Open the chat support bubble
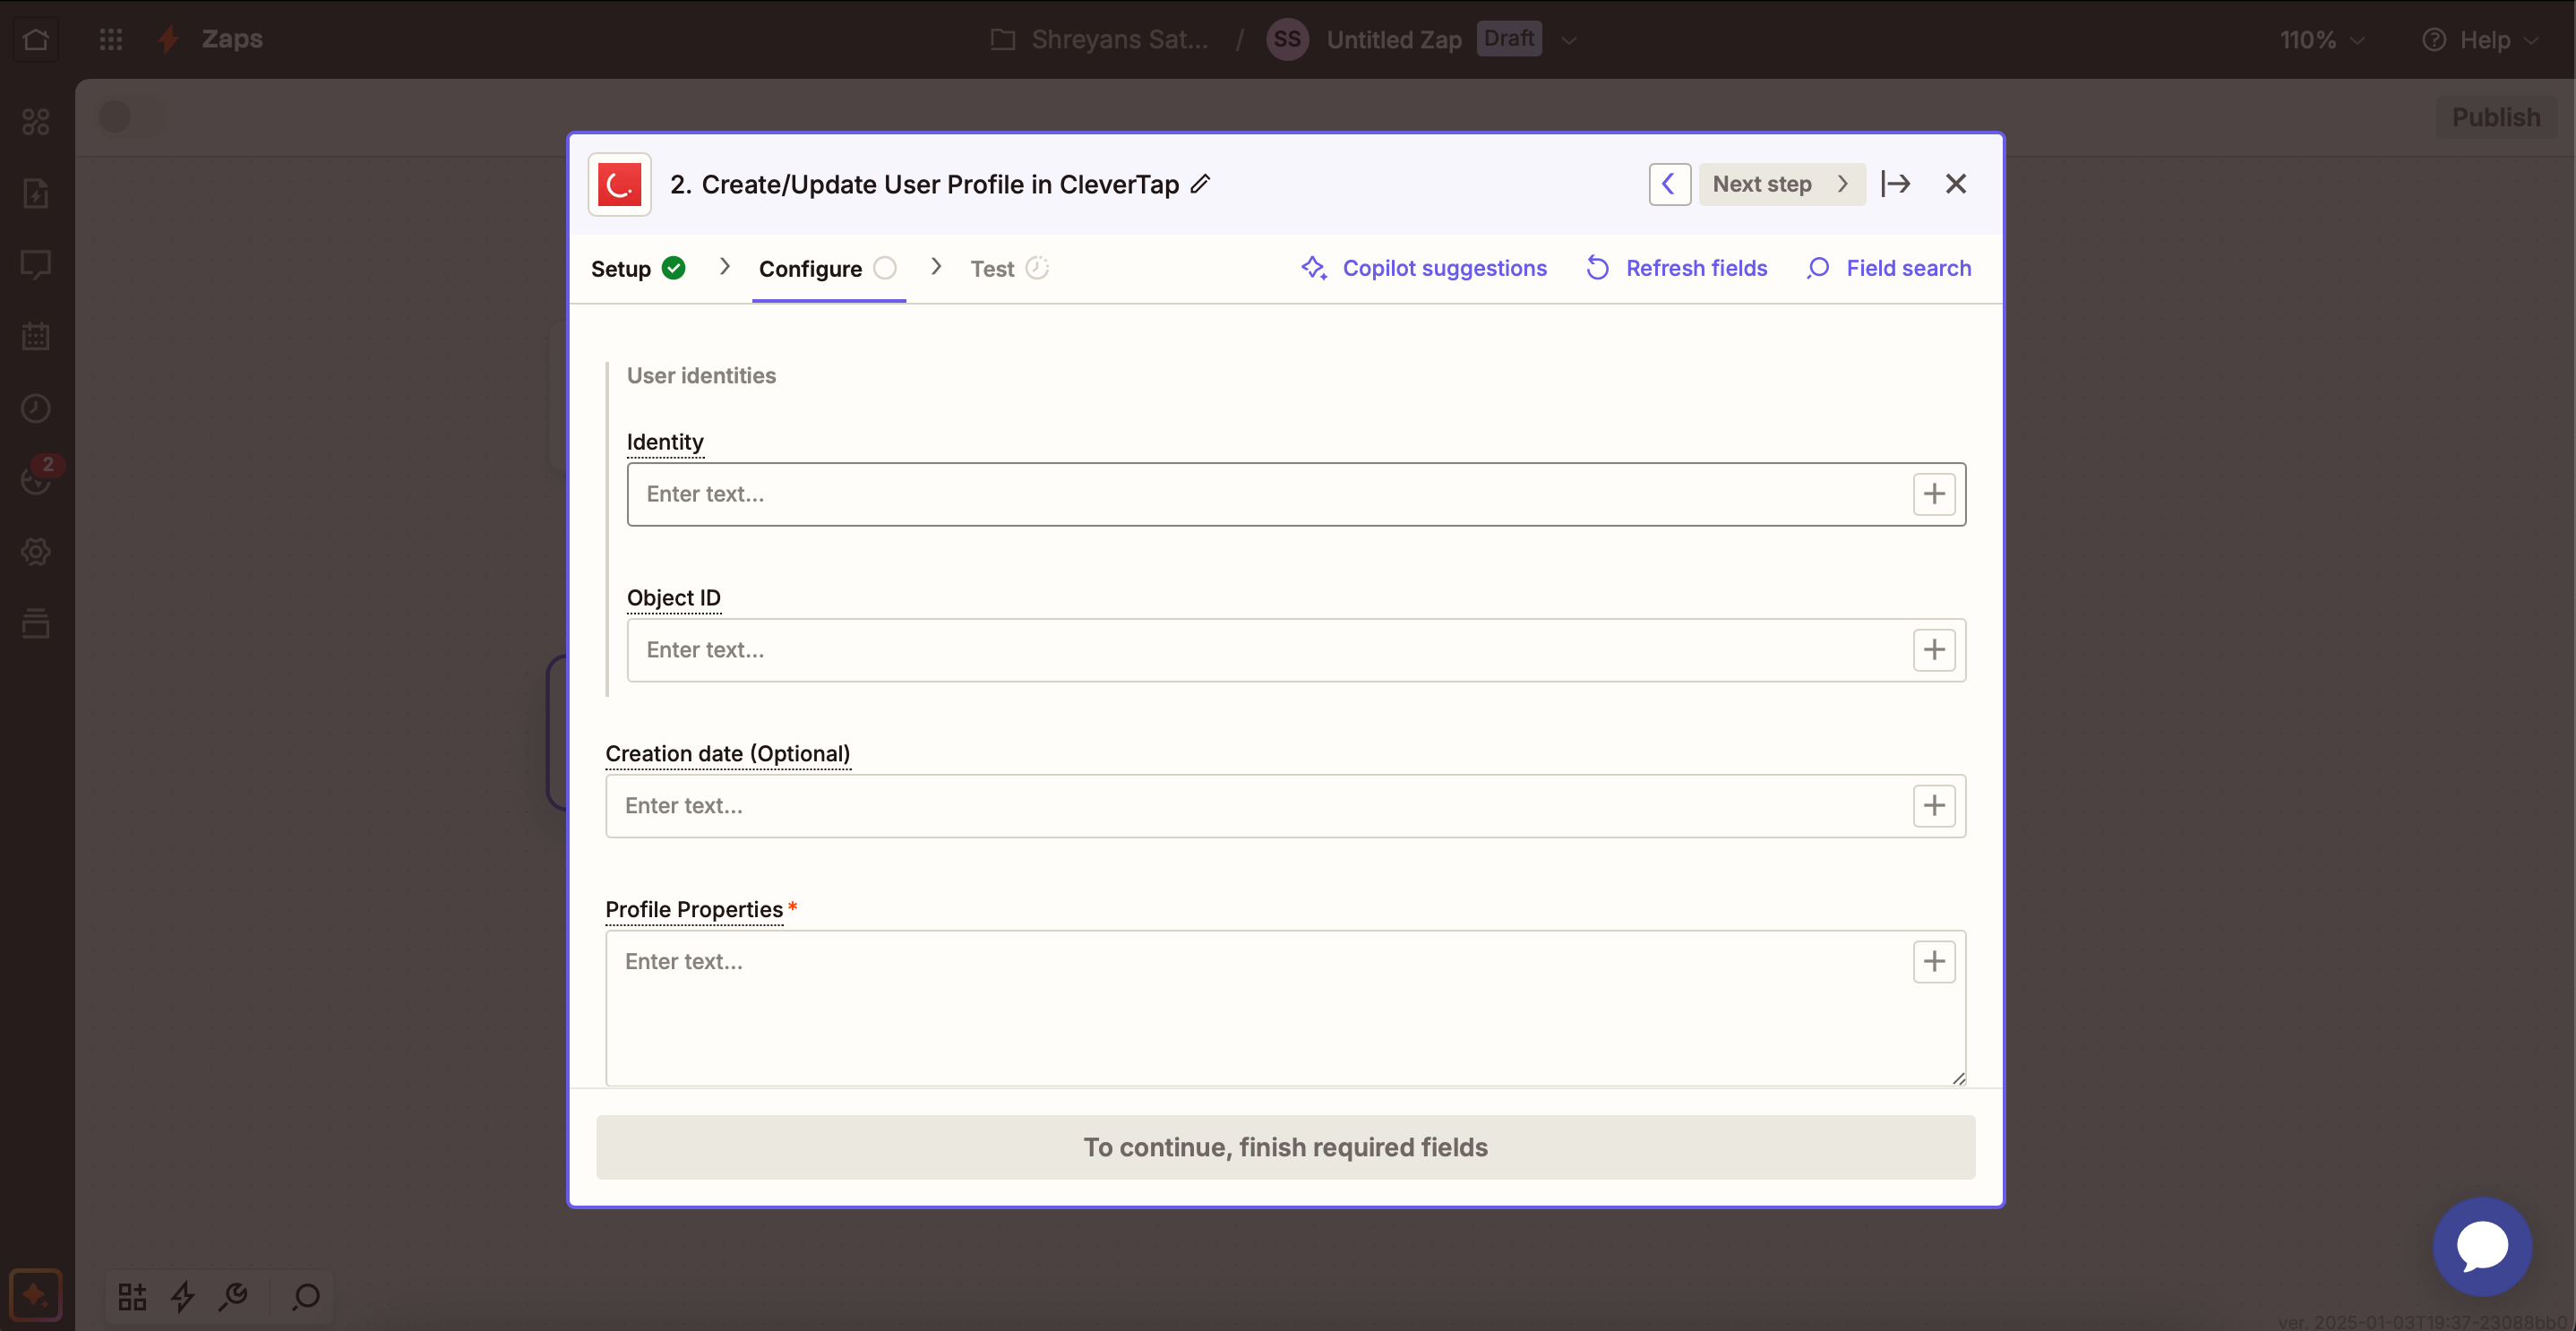The width and height of the screenshot is (2576, 1331). coord(2482,1246)
